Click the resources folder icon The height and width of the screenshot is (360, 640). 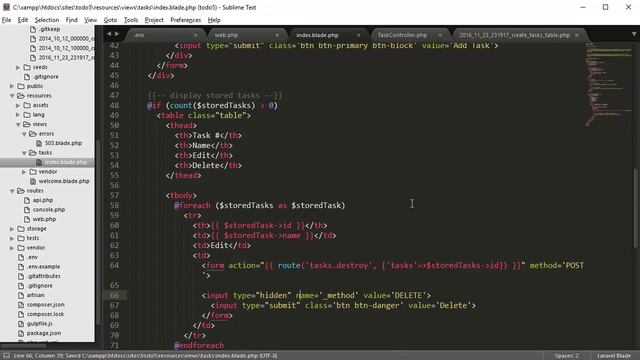point(21,96)
